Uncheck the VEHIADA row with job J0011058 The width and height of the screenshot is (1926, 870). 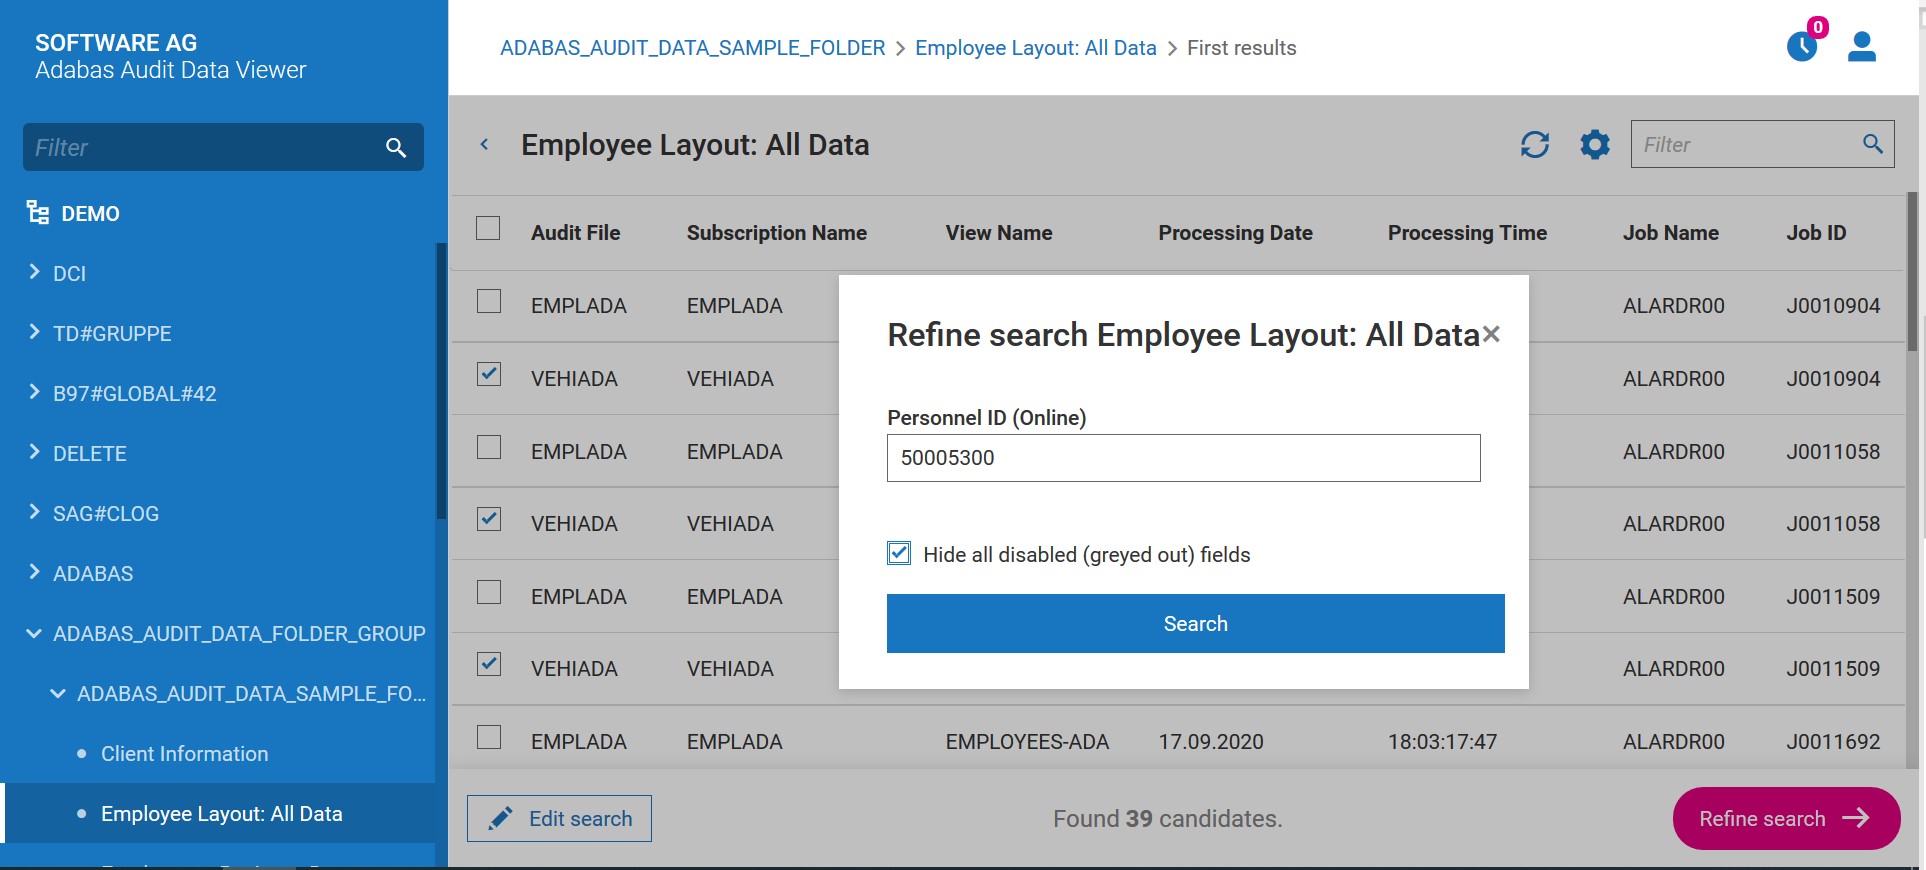pos(489,519)
